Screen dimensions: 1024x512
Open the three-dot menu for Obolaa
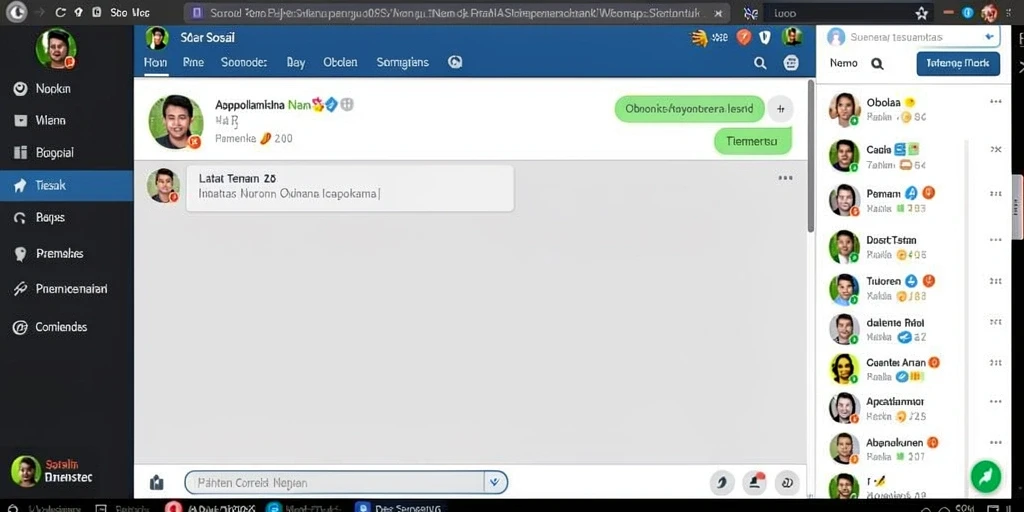pyautogui.click(x=995, y=102)
